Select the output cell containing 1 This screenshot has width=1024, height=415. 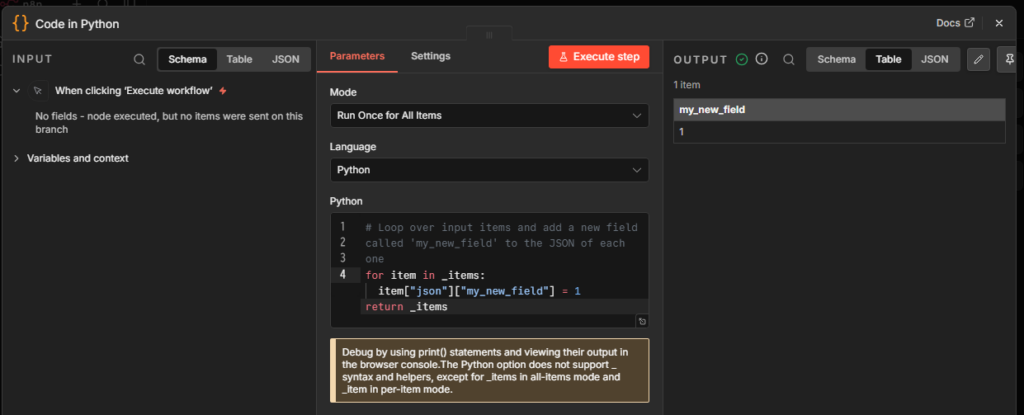click(839, 132)
